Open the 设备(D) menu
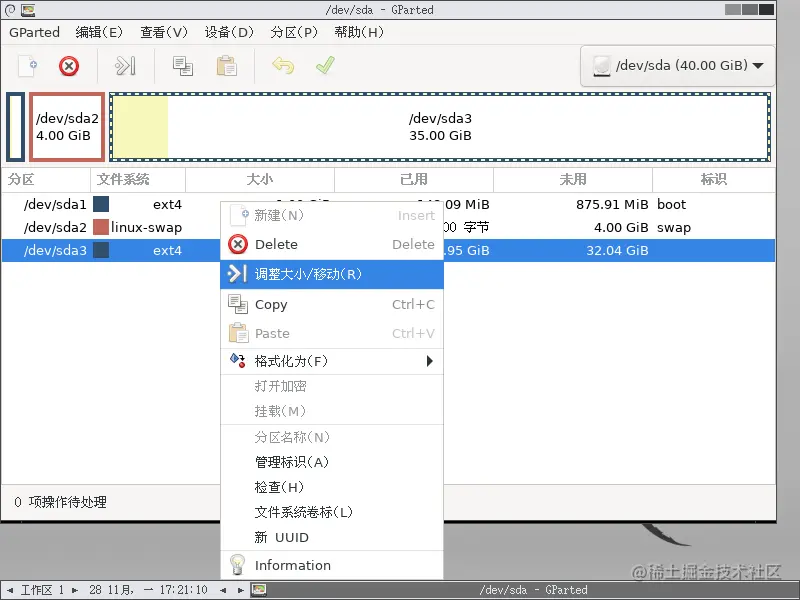Viewport: 800px width, 600px height. [229, 32]
